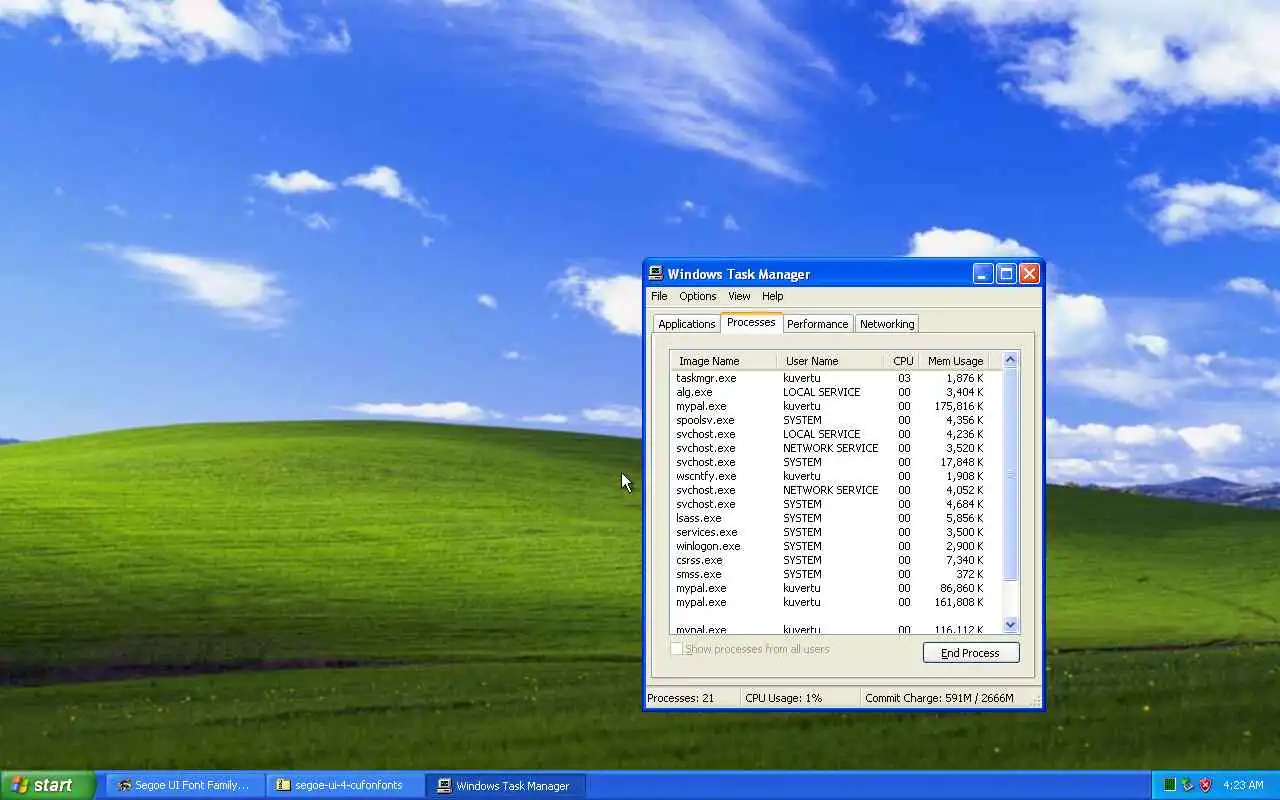This screenshot has width=1280, height=800.
Task: Open the View menu
Action: coord(739,296)
